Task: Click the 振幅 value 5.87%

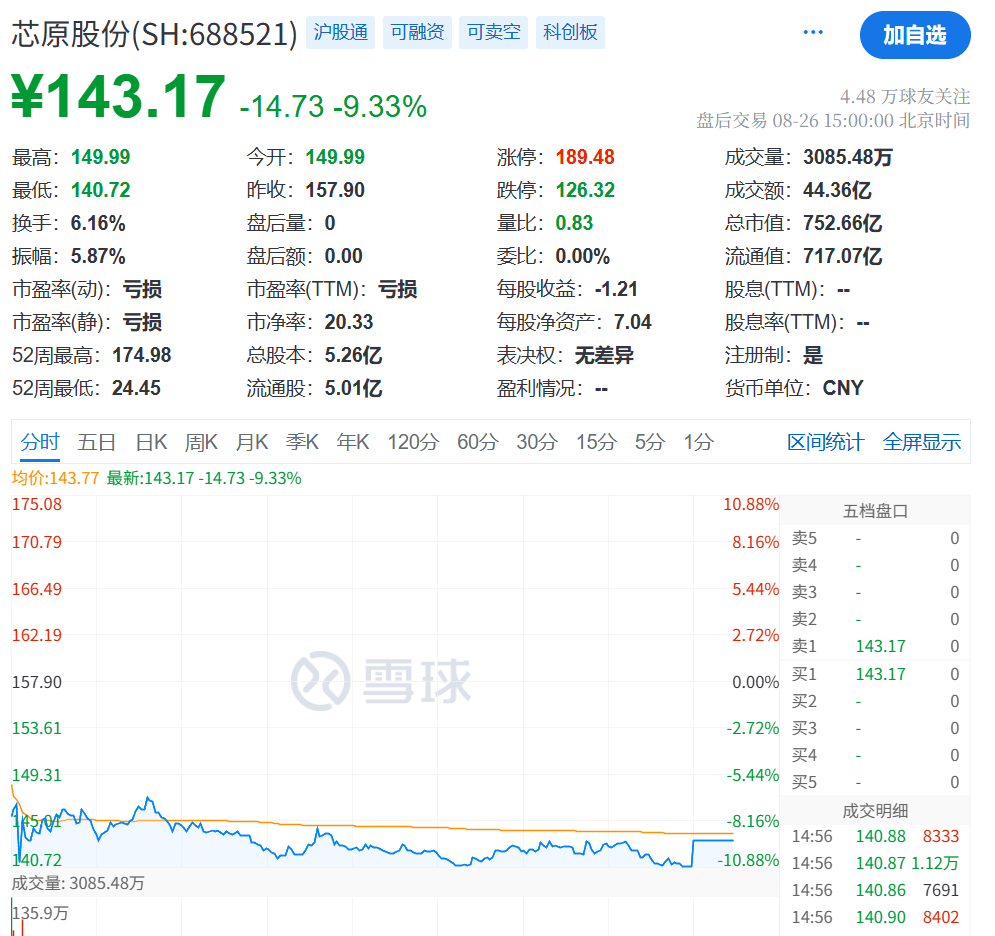Action: coord(98,256)
